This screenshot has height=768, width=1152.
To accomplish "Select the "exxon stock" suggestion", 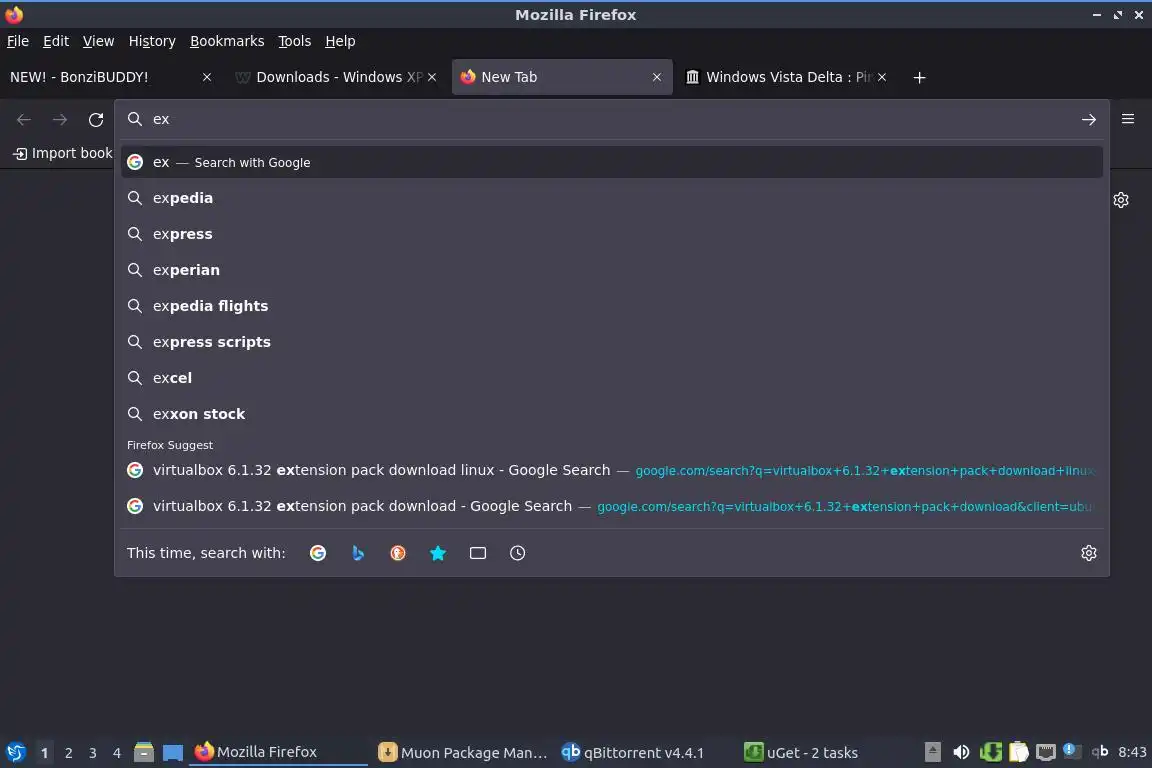I will [611, 414].
